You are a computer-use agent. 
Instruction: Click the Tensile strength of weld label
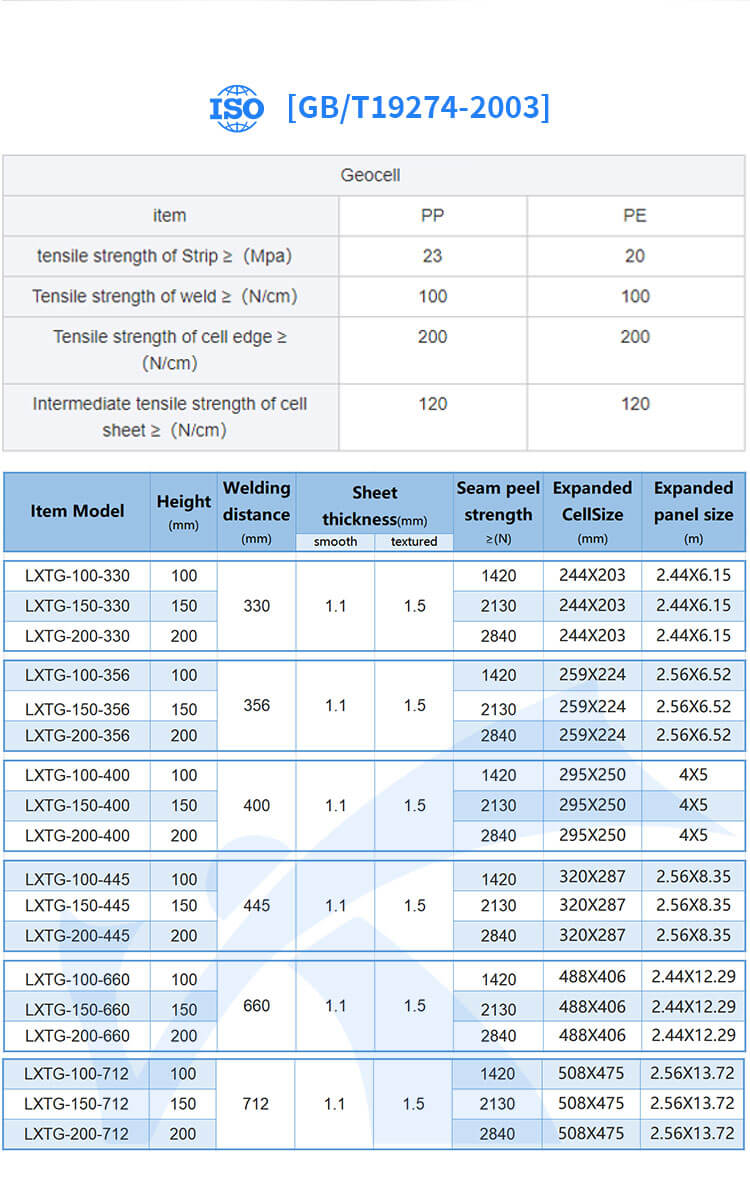tap(164, 296)
